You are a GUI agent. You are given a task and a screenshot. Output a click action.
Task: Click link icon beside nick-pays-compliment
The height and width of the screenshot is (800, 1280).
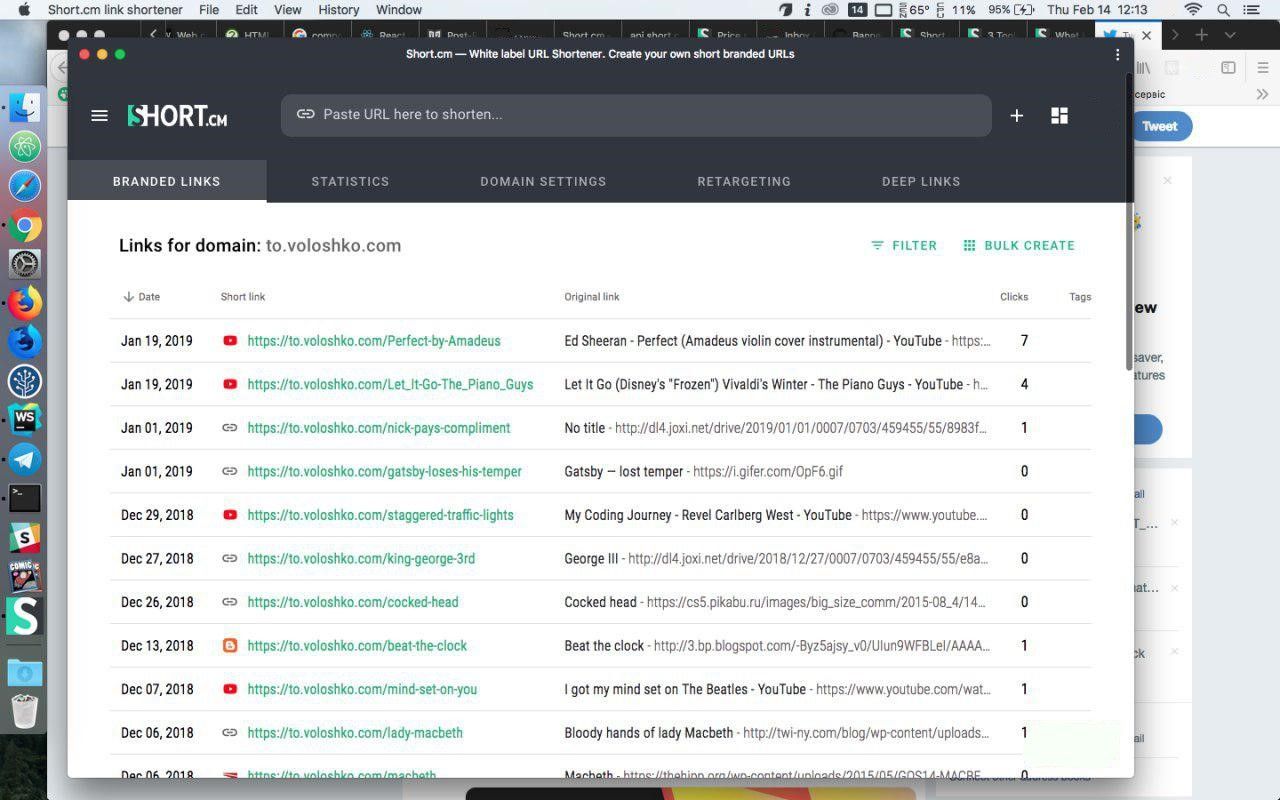coord(230,428)
